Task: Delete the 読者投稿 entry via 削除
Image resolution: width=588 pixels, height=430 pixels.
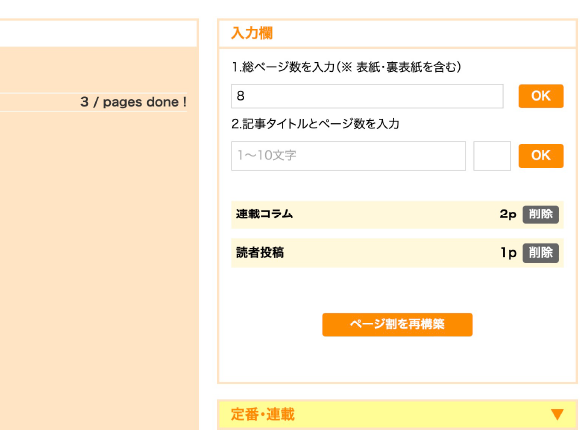Action: click(x=541, y=253)
